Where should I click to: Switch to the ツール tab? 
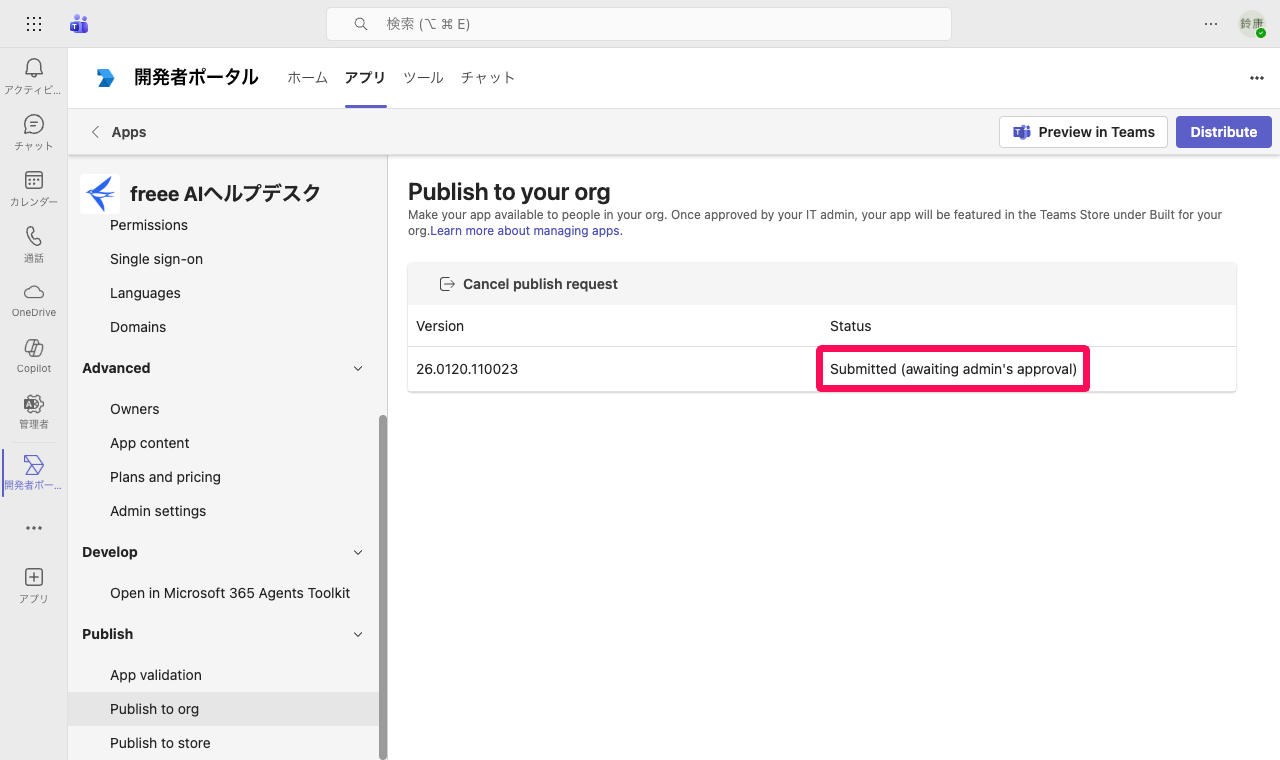[x=423, y=78]
